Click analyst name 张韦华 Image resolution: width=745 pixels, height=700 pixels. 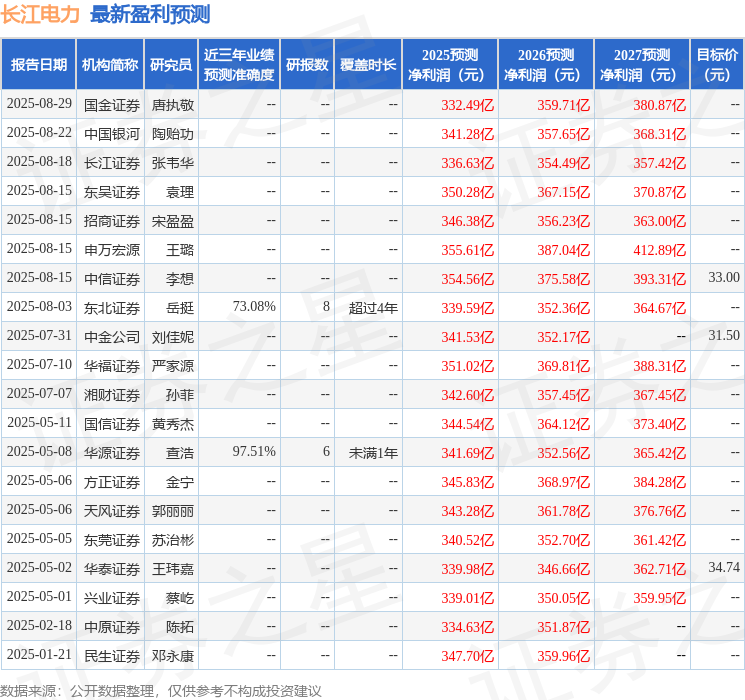[172, 163]
